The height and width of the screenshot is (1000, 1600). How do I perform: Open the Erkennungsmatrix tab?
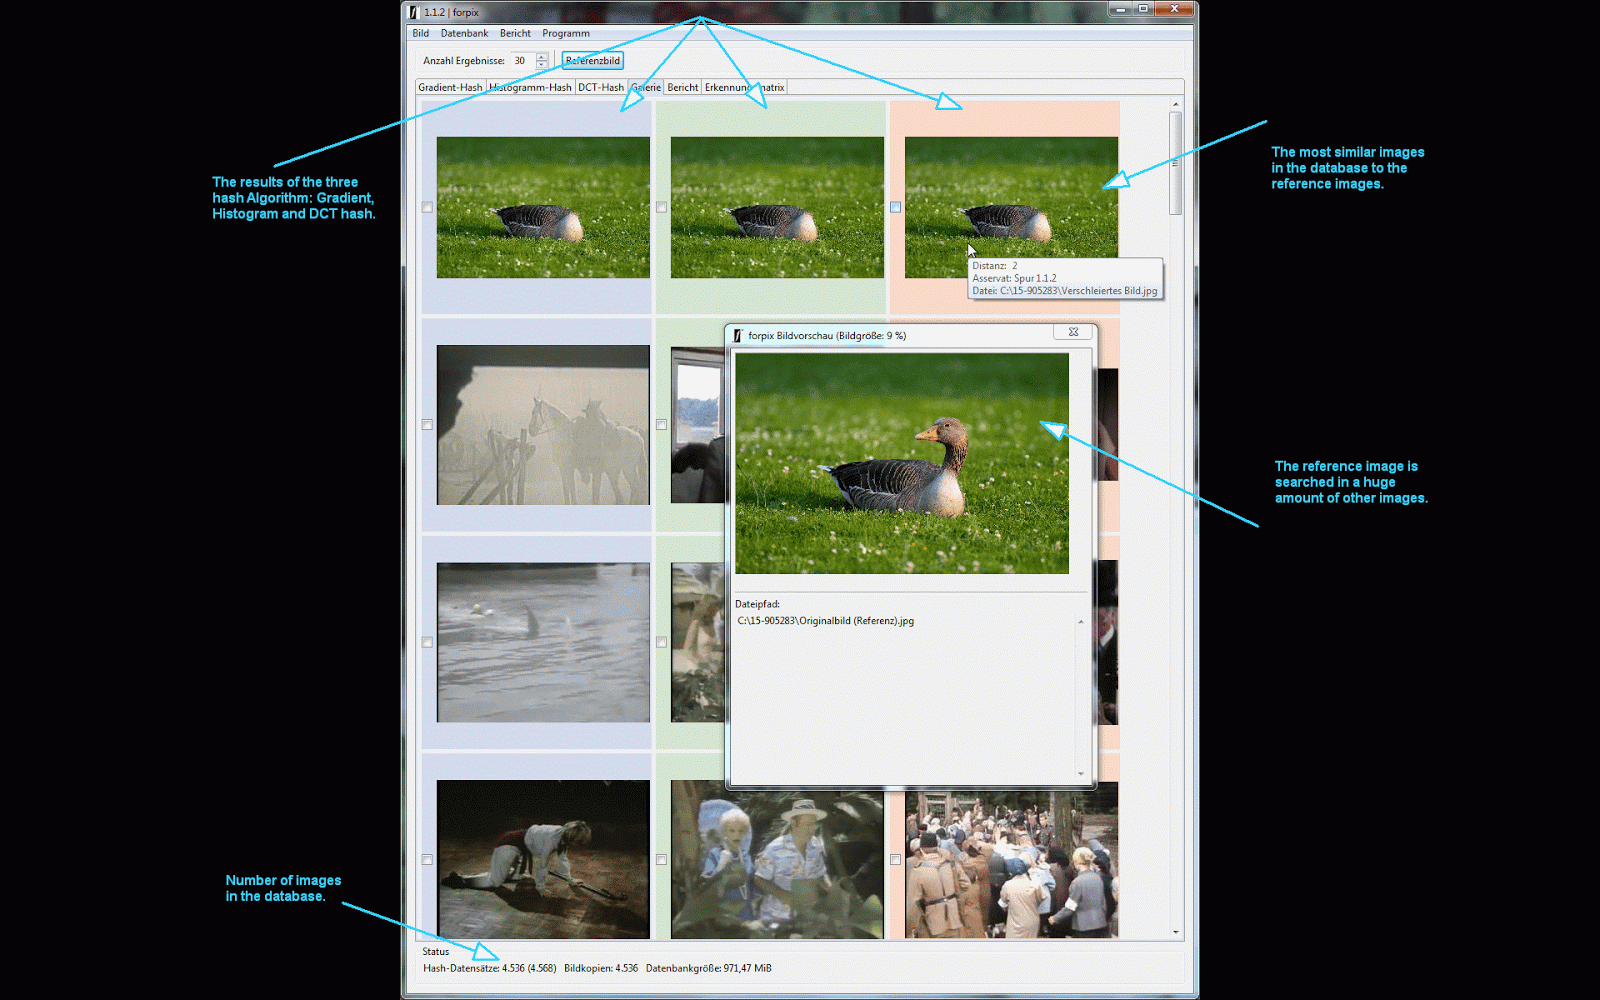click(x=744, y=87)
